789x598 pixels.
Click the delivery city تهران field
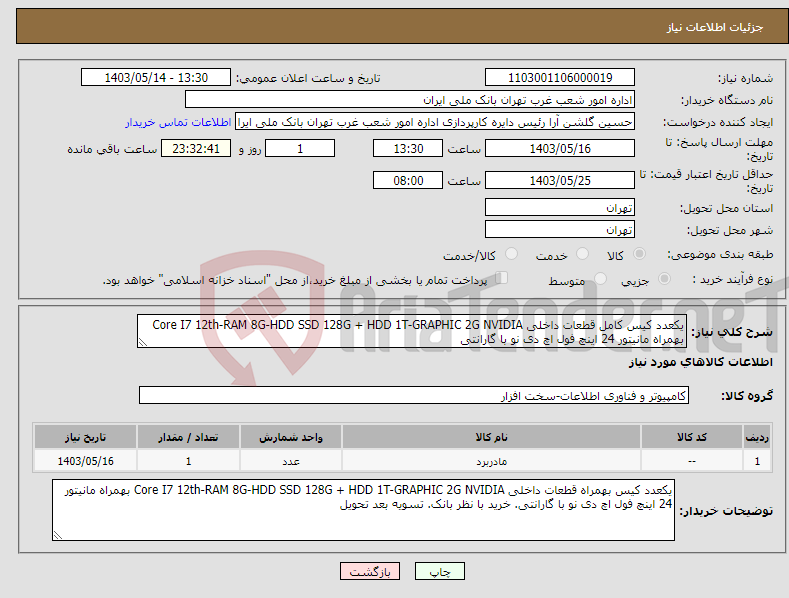coord(560,230)
